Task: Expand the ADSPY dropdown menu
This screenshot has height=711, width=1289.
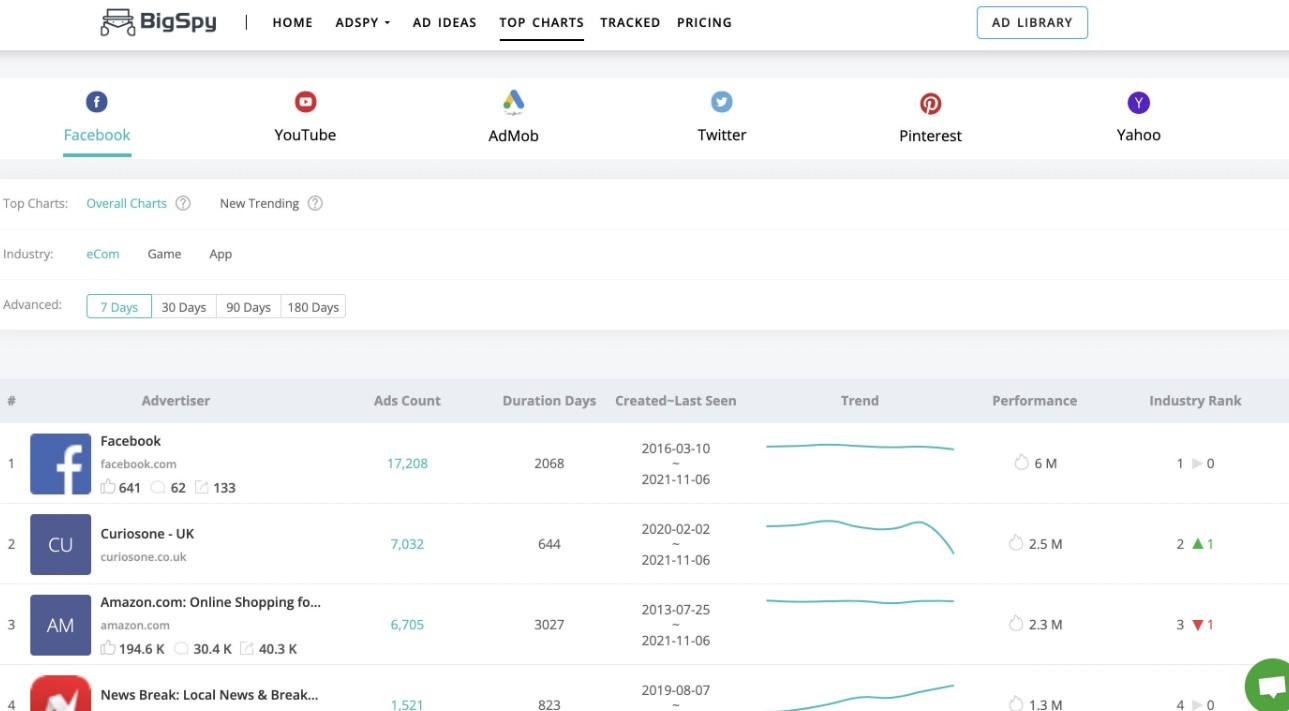Action: coord(362,22)
